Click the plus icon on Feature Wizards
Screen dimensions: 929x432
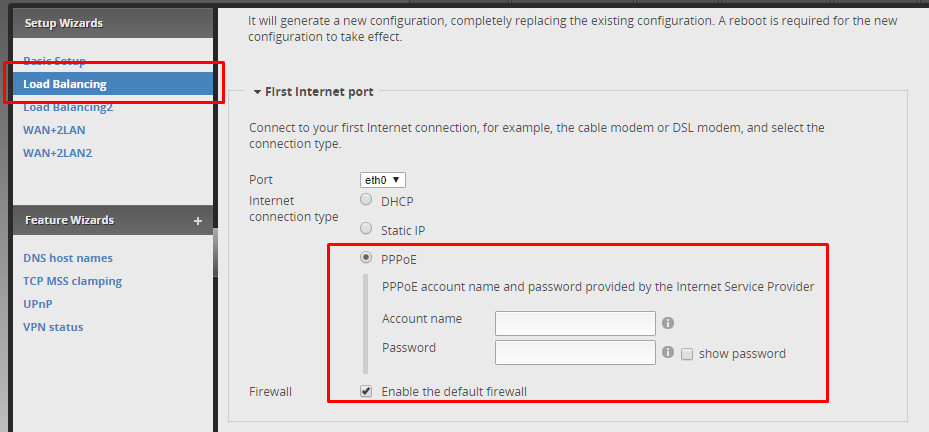coord(198,220)
